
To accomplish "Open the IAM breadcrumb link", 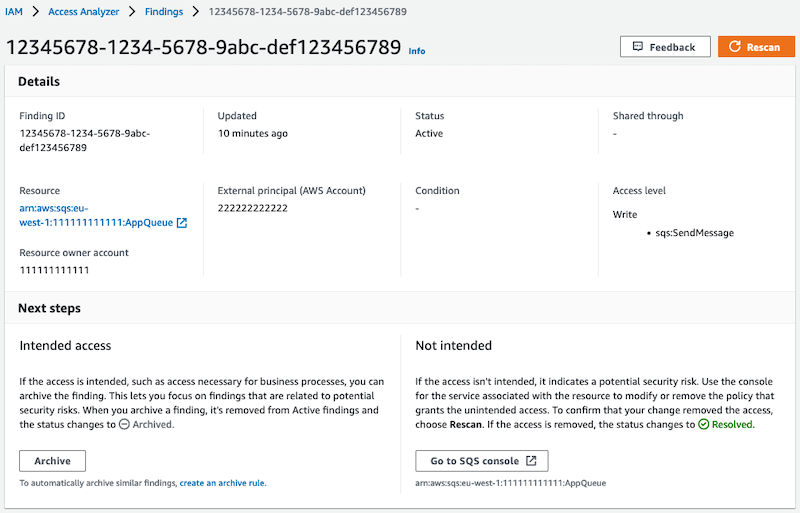I will click(14, 11).
